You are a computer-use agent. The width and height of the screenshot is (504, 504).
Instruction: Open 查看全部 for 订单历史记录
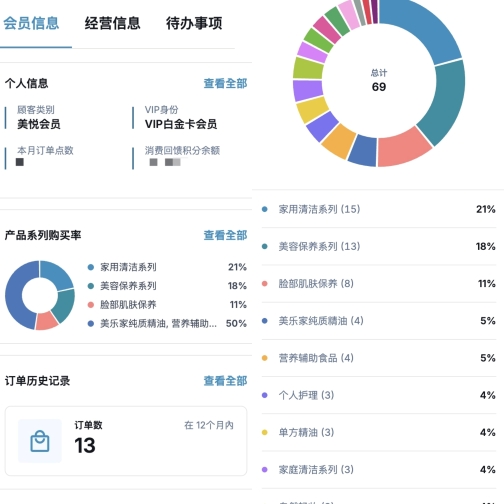[225, 381]
